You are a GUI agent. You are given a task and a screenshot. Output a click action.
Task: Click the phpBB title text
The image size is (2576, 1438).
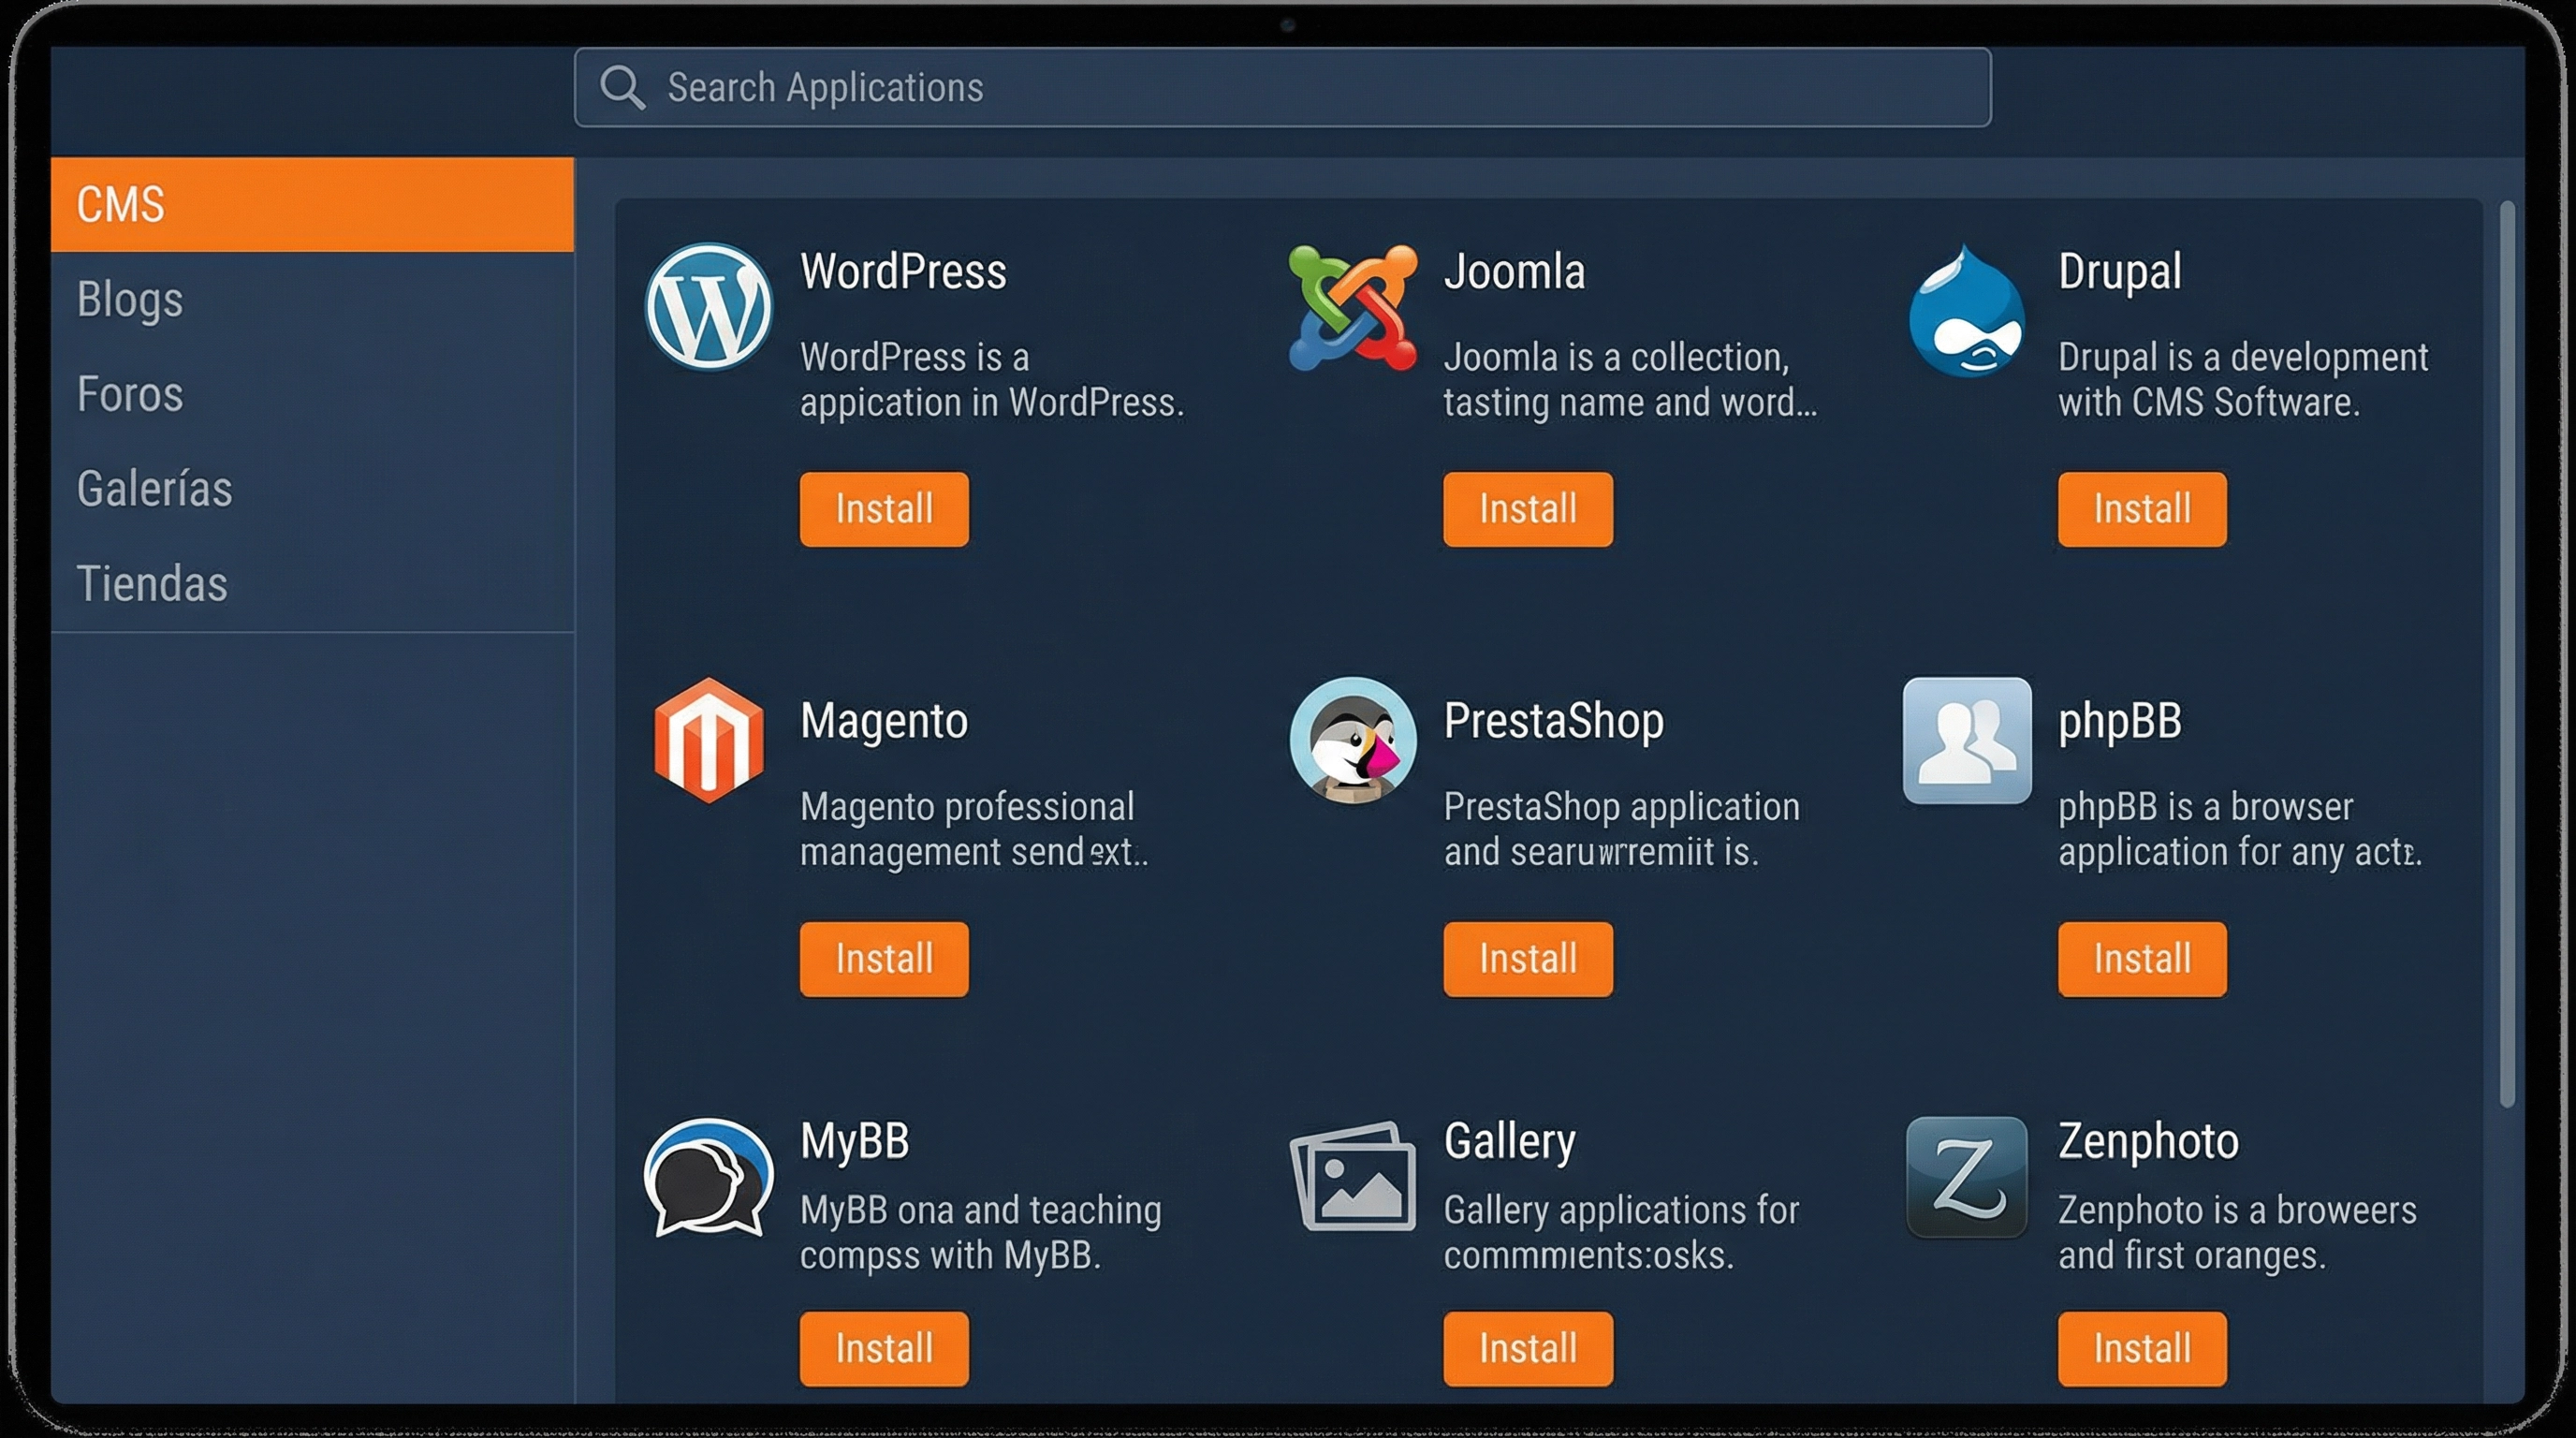pos(2120,723)
